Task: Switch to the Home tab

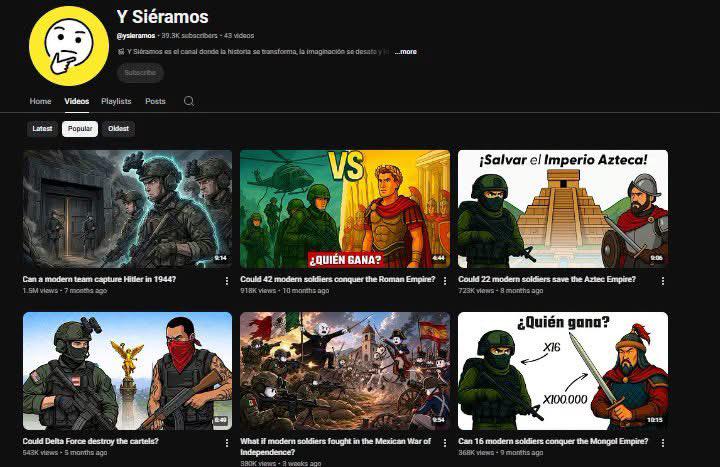Action: [40, 101]
